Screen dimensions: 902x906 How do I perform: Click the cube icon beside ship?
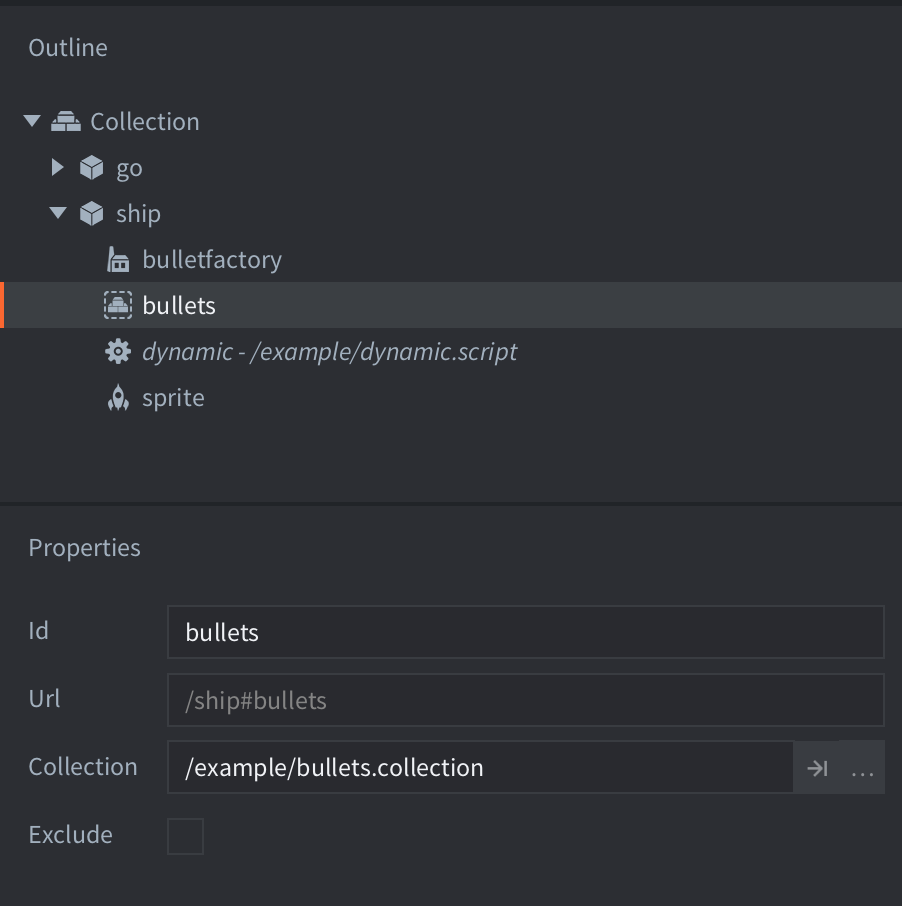[92, 213]
